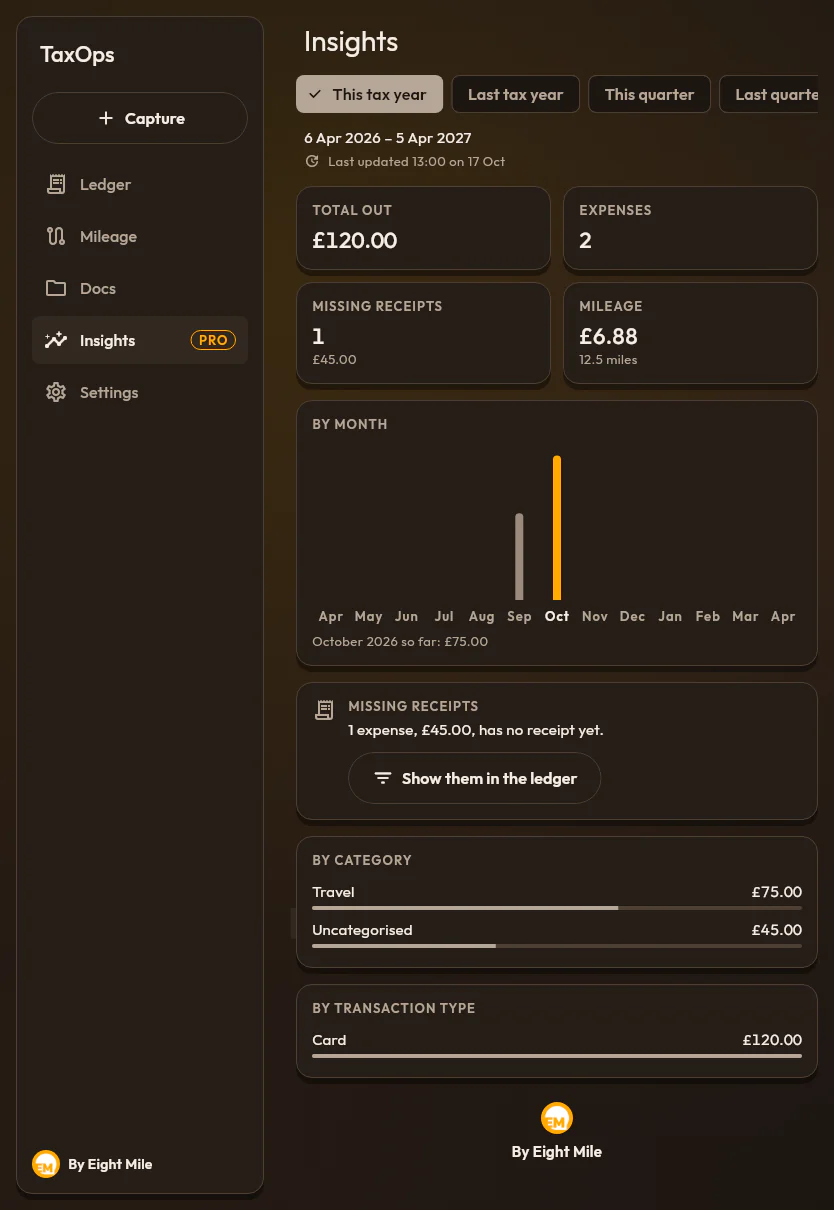Open the Mileage £6.88 card
The image size is (834, 1210).
click(x=690, y=333)
